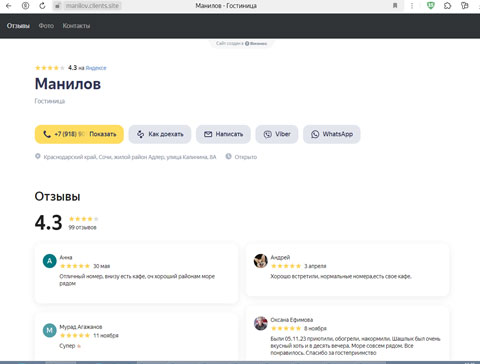
Task: Open the green shield protection icon
Action: [x=431, y=5]
